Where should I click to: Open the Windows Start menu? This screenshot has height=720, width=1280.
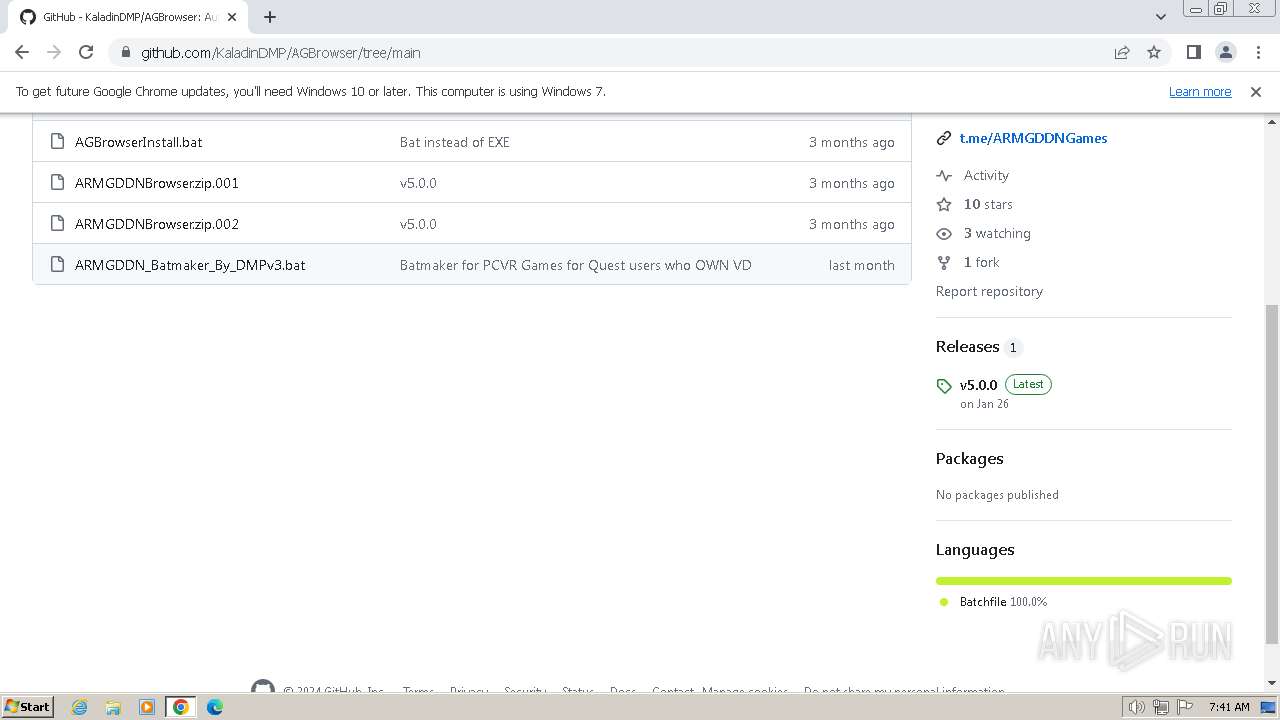28,706
